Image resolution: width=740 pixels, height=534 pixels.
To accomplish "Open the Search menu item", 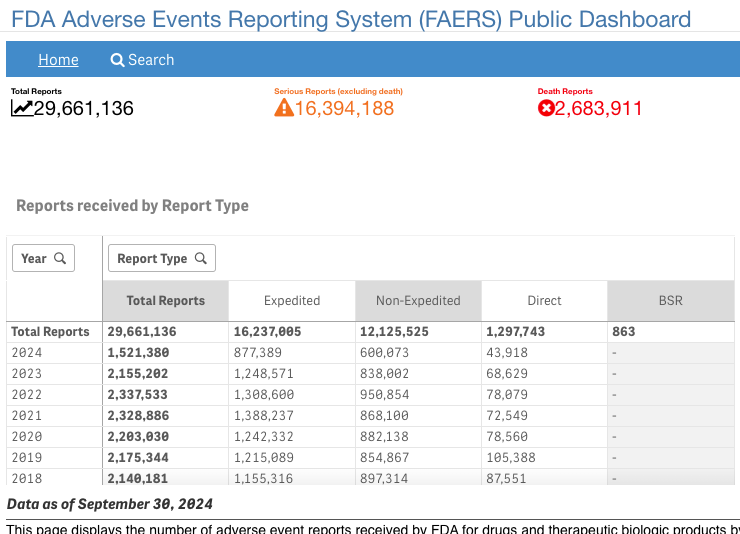I will (x=142, y=60).
